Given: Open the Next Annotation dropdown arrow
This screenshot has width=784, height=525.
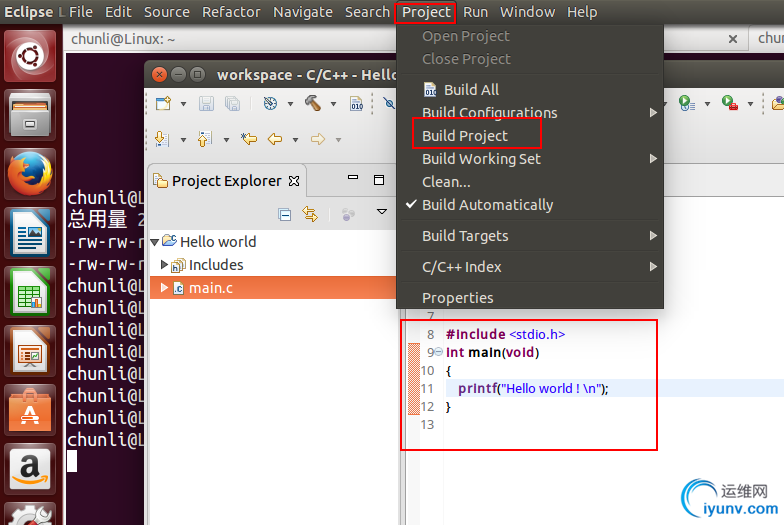Looking at the screenshot, I should 183,140.
